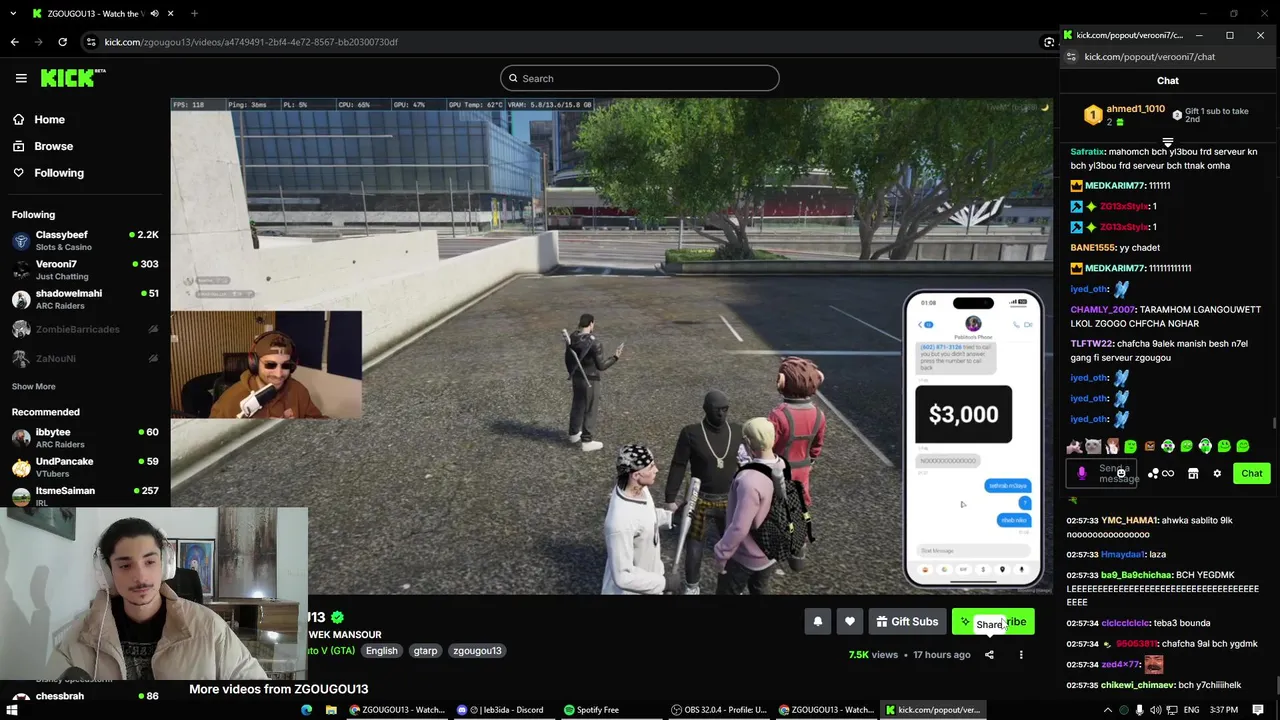Open the hamburger menu next to Kick logo
The width and height of the screenshot is (1280, 720).
(21, 78)
